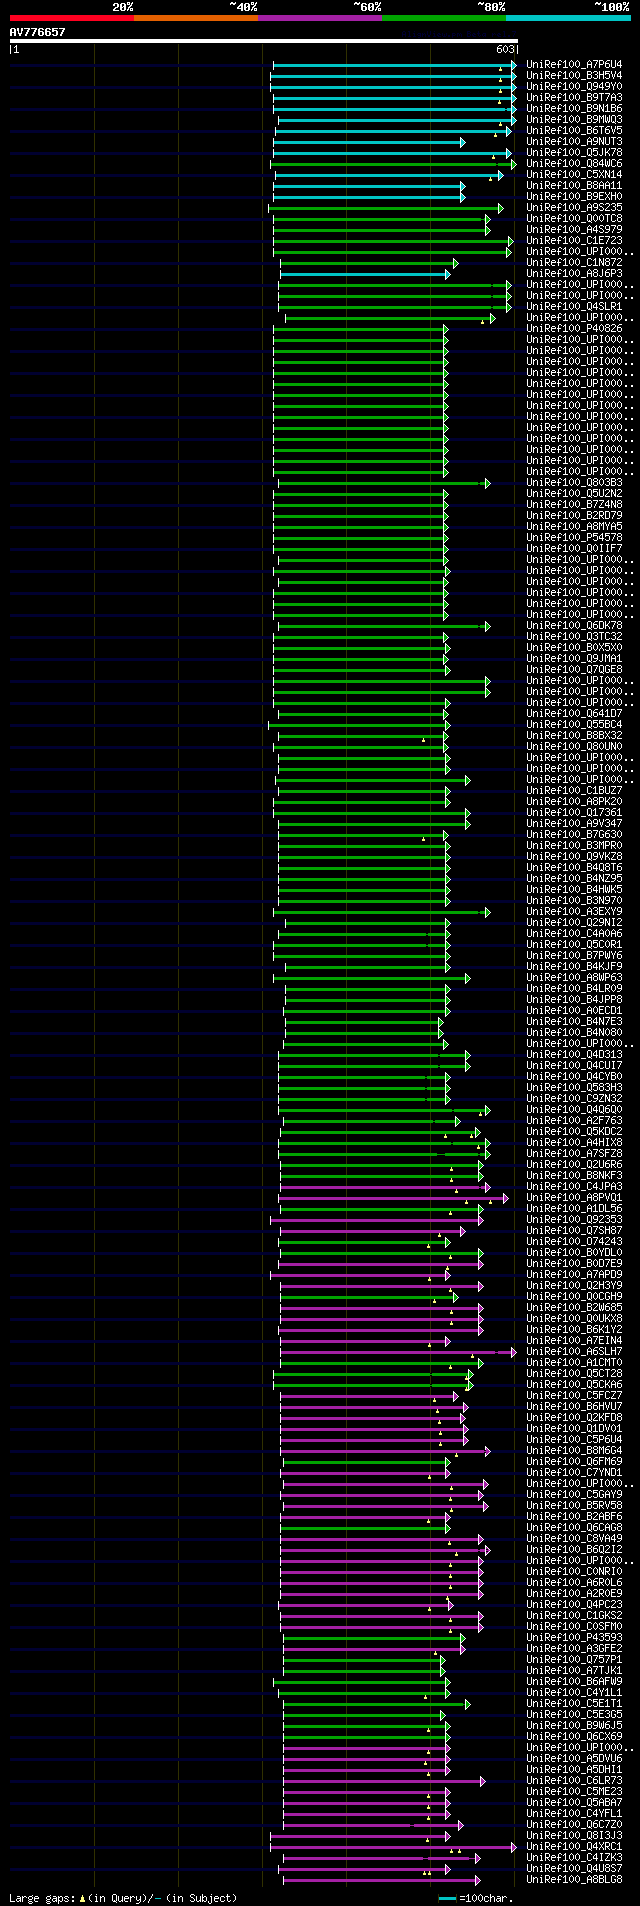Screen dimensions: 640x1906
Task: Select hit label UniRef100_C0NRI0
Action: (x=574, y=1571)
